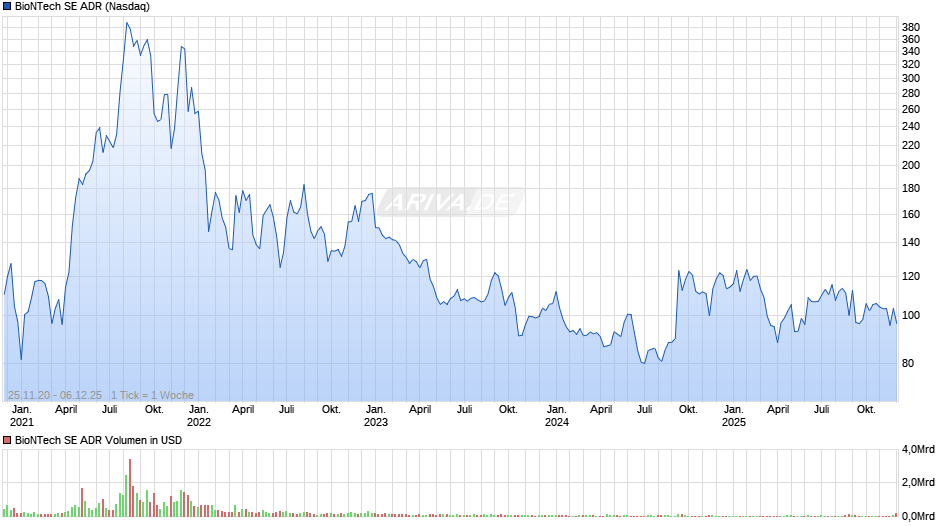The height and width of the screenshot is (526, 940).
Task: Click the 0,0Mrd volume axis label
Action: tap(918, 516)
